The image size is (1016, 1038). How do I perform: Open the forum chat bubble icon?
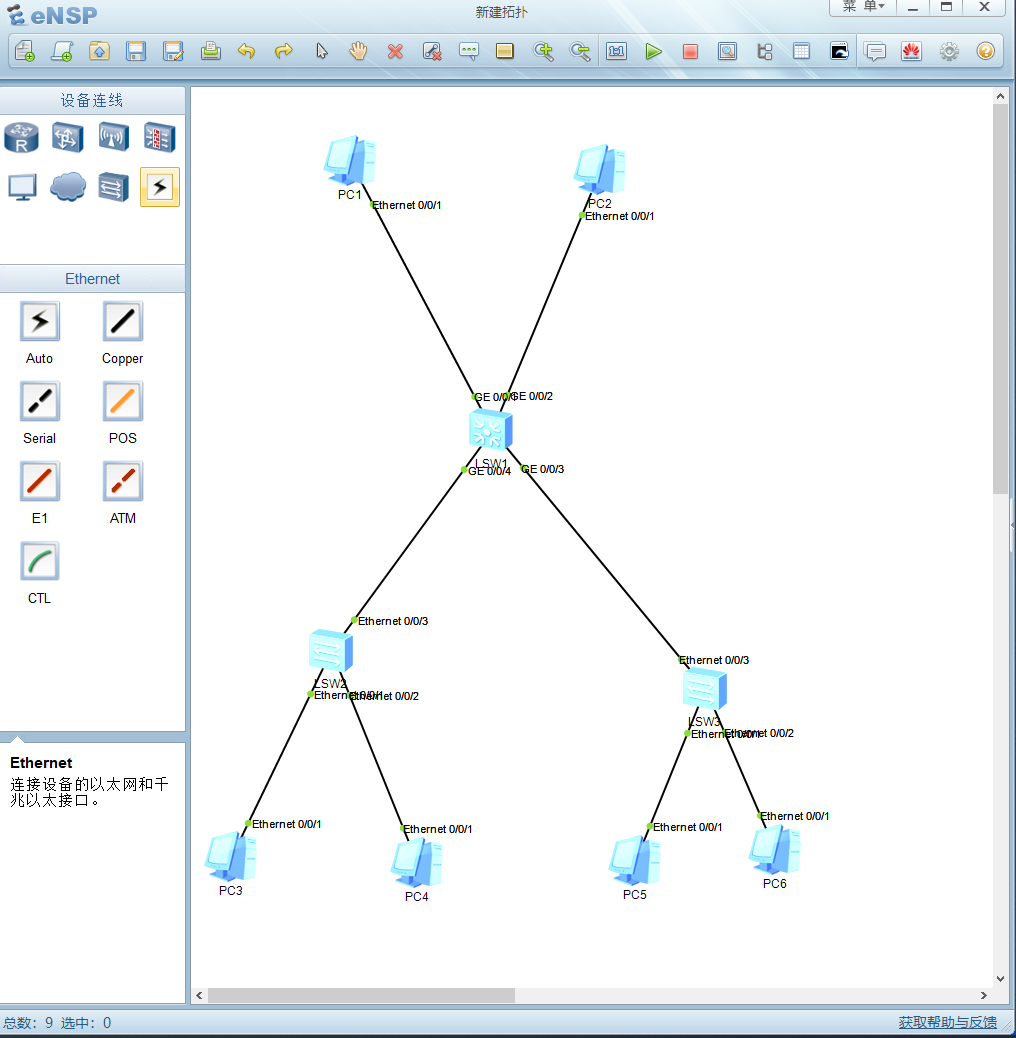(x=876, y=51)
